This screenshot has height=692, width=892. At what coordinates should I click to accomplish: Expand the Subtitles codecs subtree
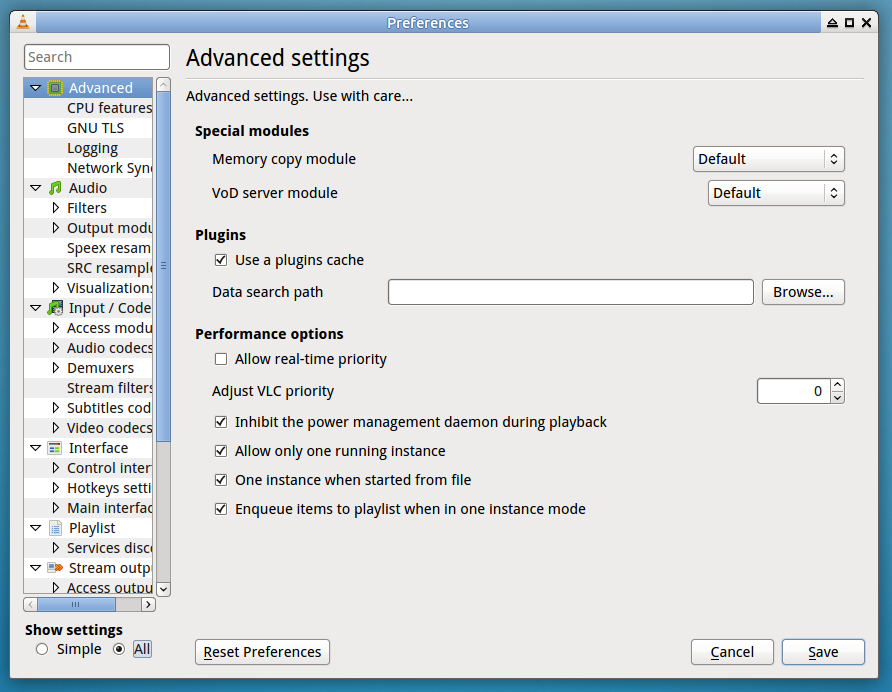point(56,408)
